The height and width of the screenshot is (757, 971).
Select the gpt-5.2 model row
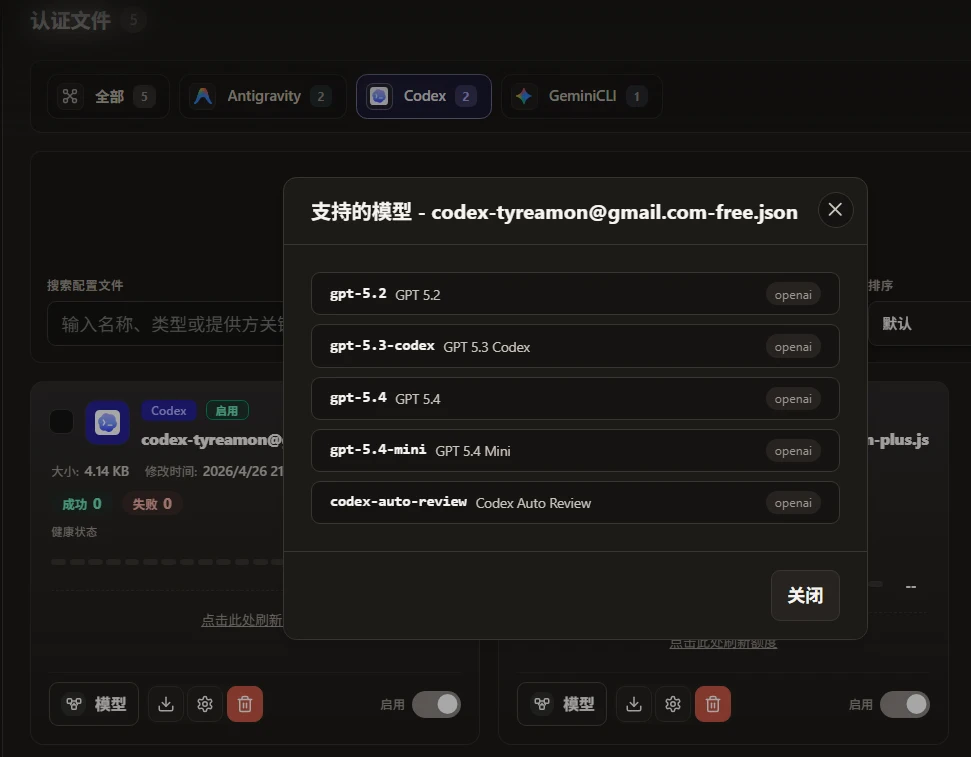[x=575, y=294]
